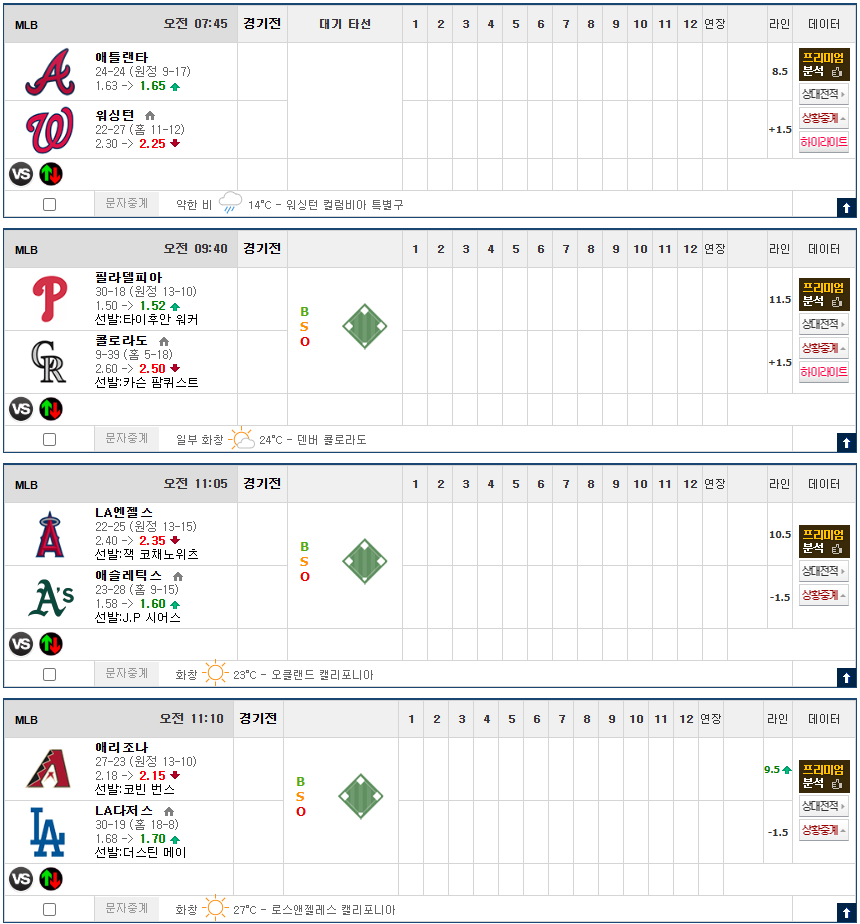The height and width of the screenshot is (924, 860).
Task: Click the Colorado Rockies team logo
Action: point(49,362)
